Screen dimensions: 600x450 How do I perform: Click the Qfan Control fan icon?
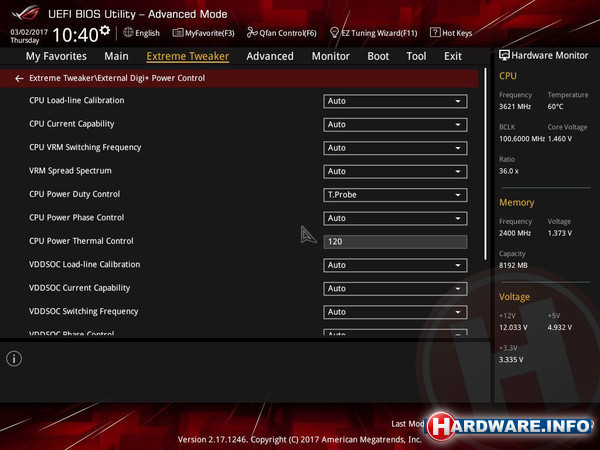(x=252, y=33)
